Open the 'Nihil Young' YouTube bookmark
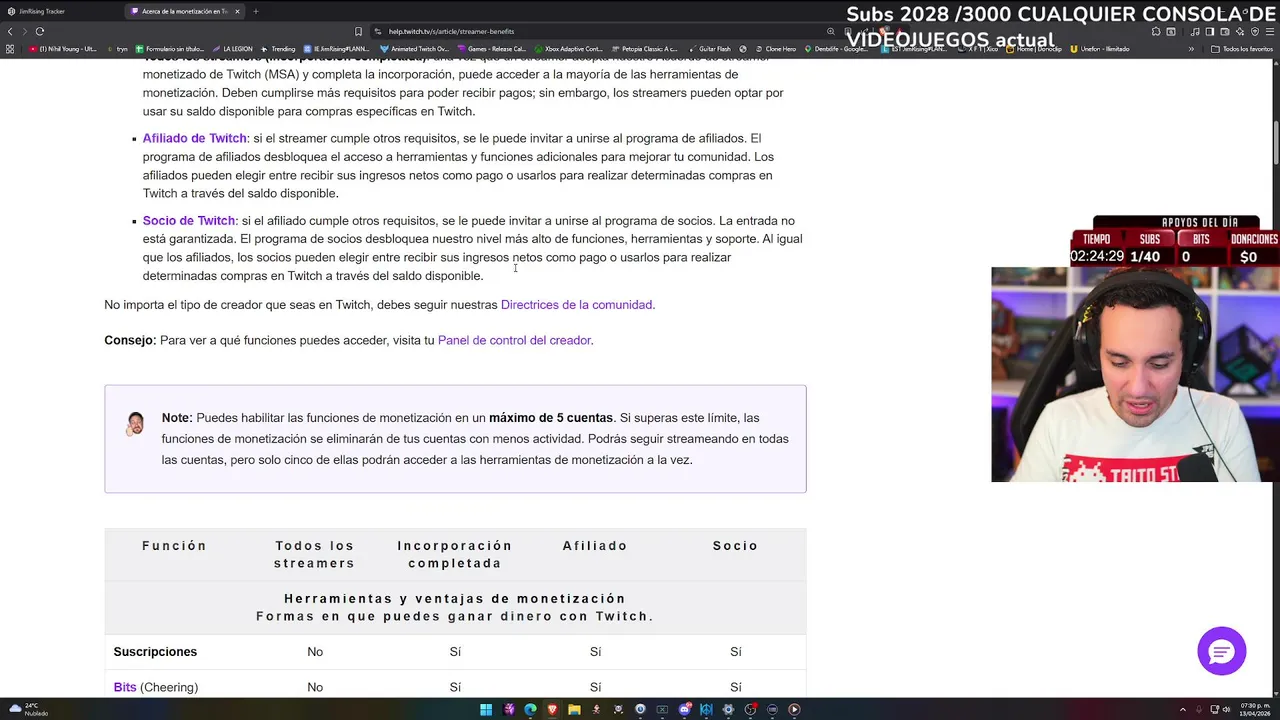Viewport: 1280px width, 720px height. coord(63,49)
